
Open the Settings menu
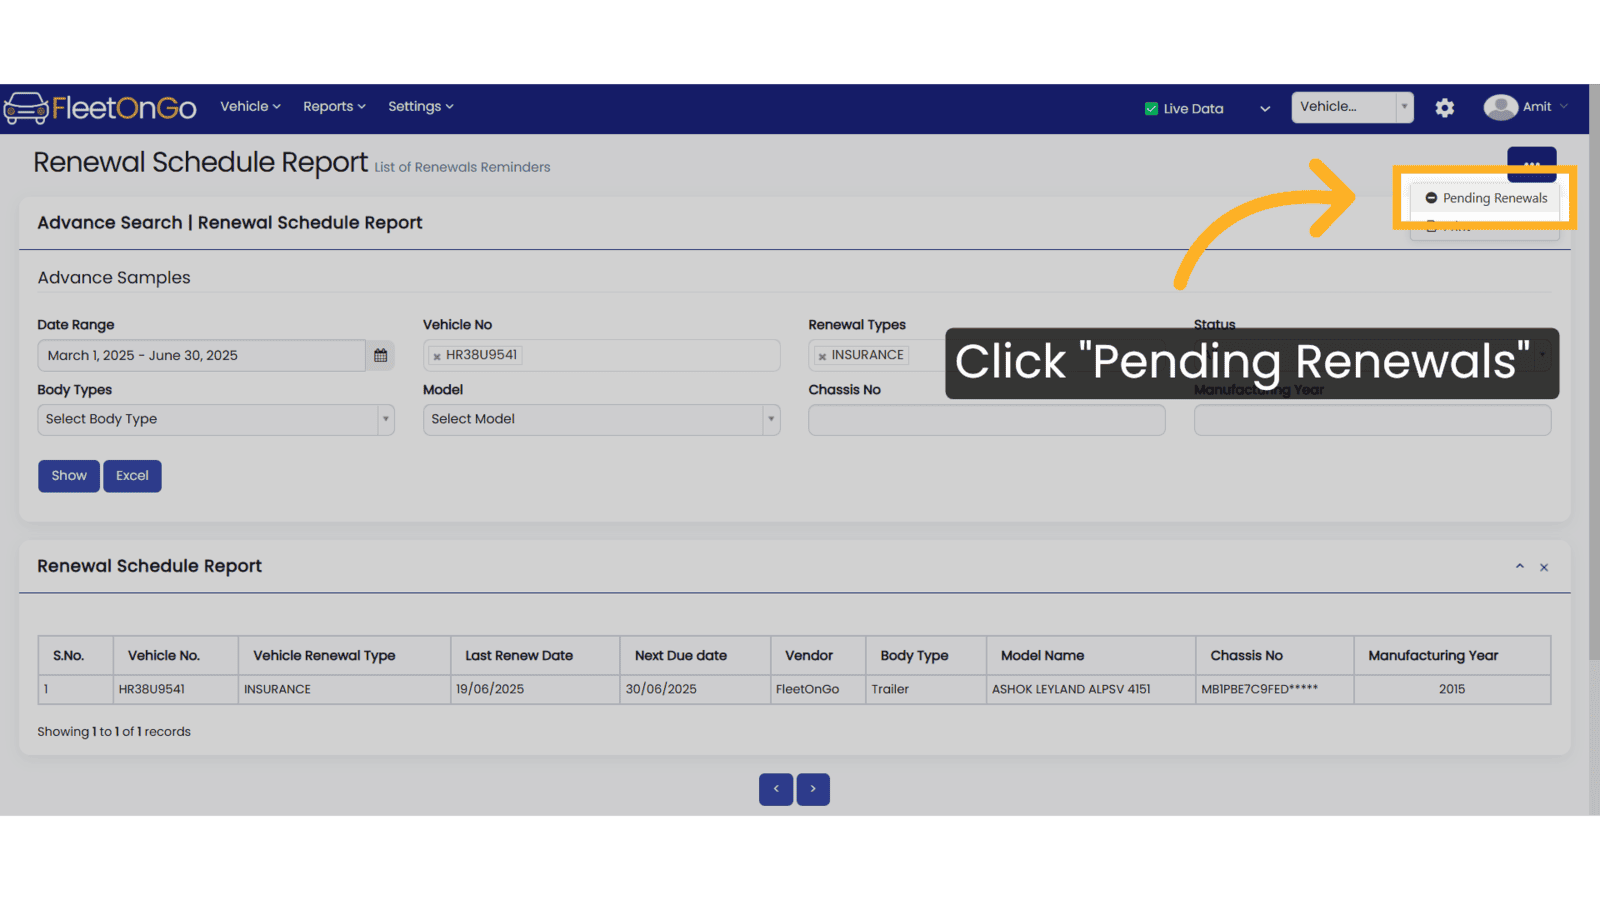coord(420,106)
